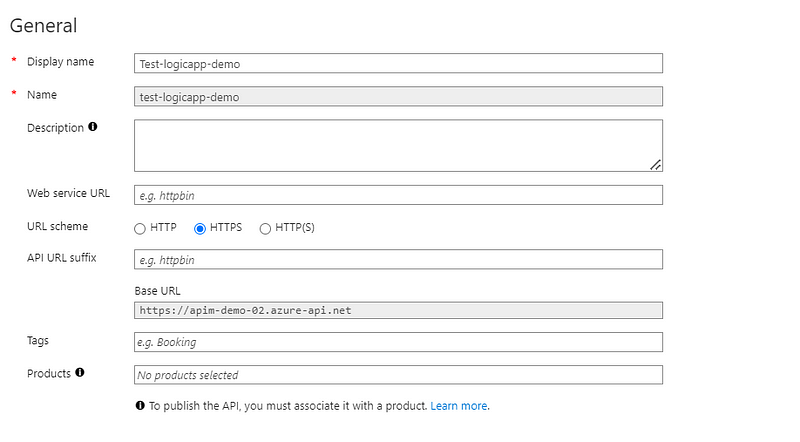Select the HTTPS URL scheme radio button
Screen dimensions: 800x442
pyautogui.click(x=200, y=229)
